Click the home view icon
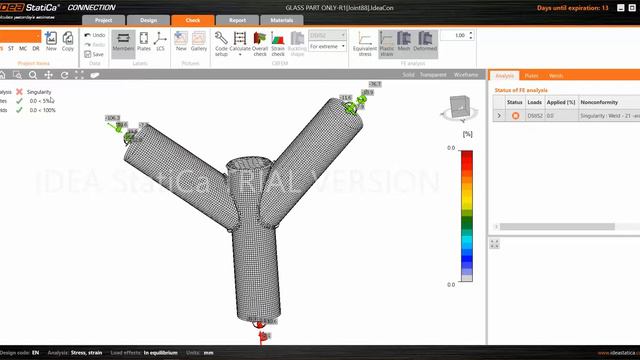Screen dimensions: 640x360 3,75
